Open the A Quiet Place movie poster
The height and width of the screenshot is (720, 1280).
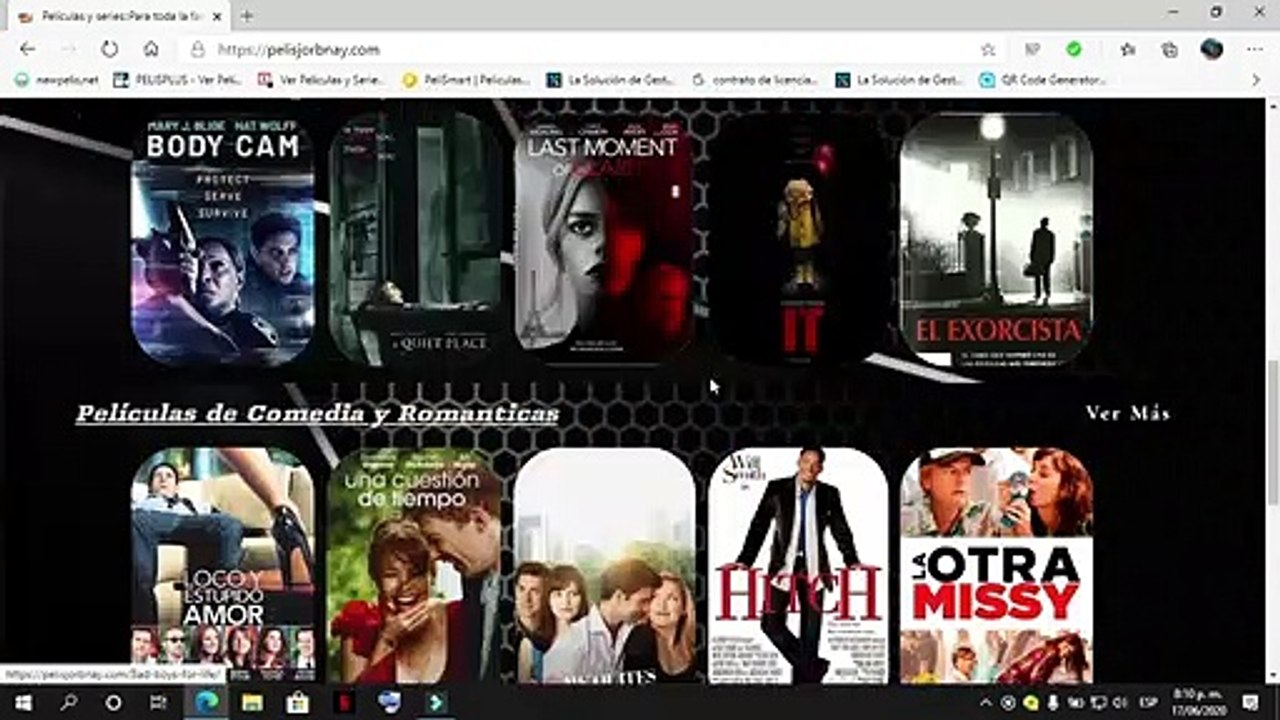(415, 237)
